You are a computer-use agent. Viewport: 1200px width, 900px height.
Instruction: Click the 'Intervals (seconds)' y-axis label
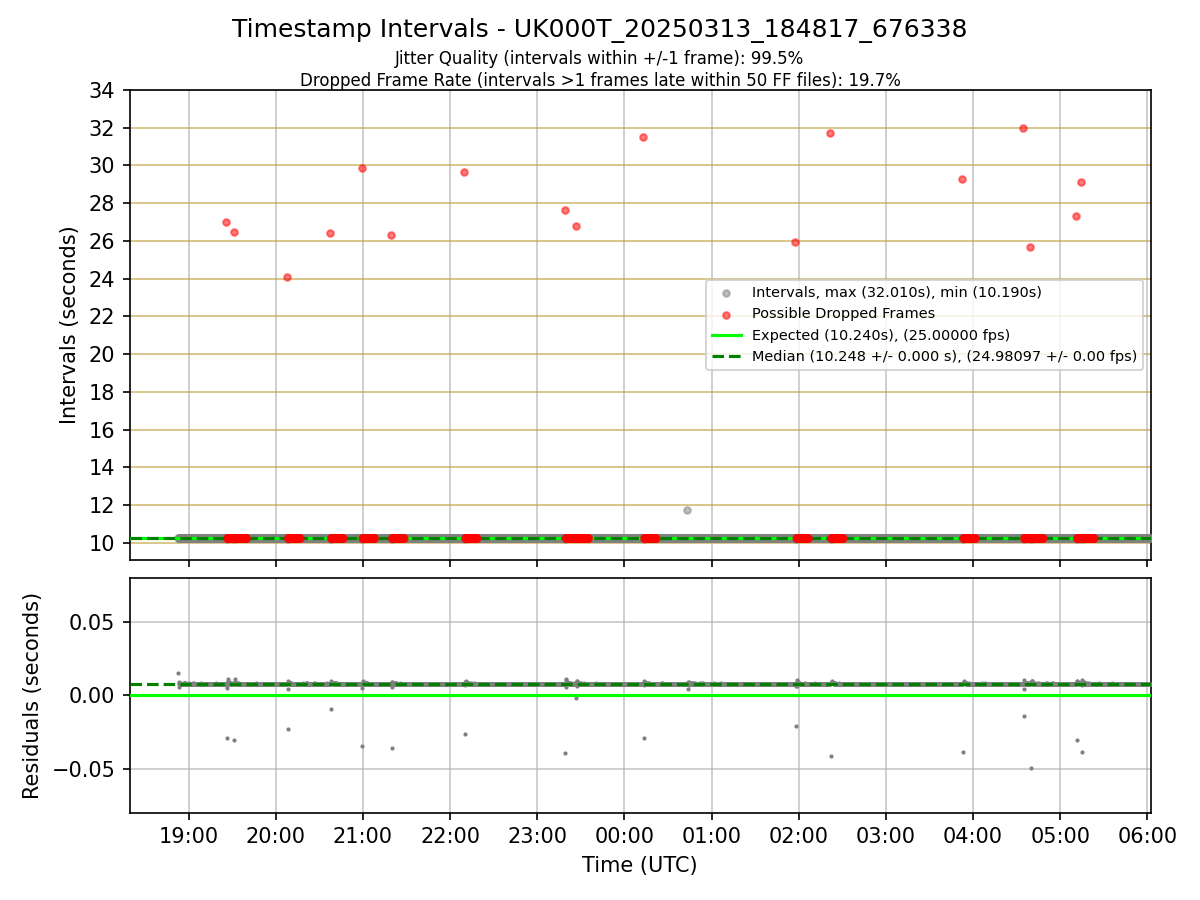point(68,325)
